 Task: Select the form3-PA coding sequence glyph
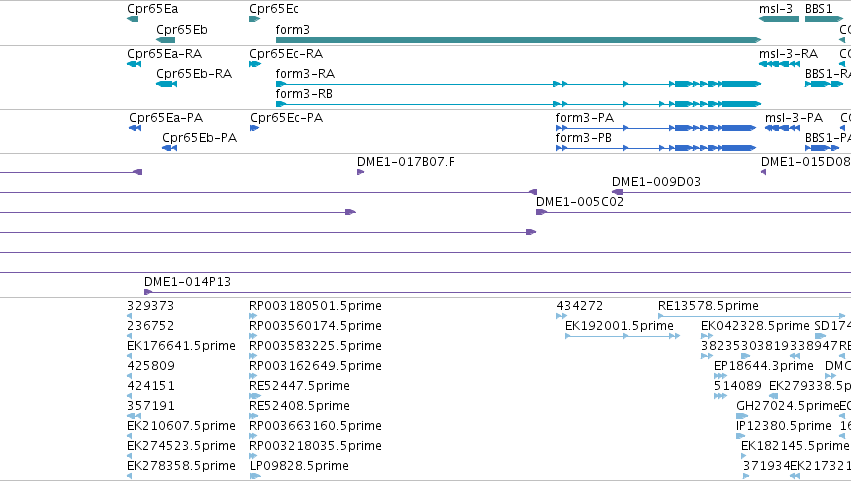click(656, 128)
